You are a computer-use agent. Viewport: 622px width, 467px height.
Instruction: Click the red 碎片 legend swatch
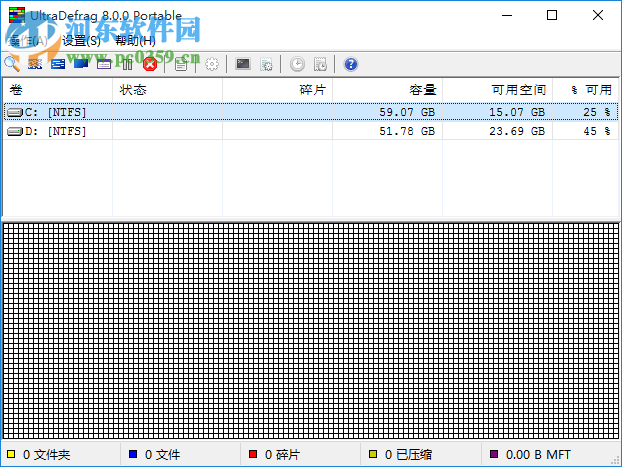253,454
